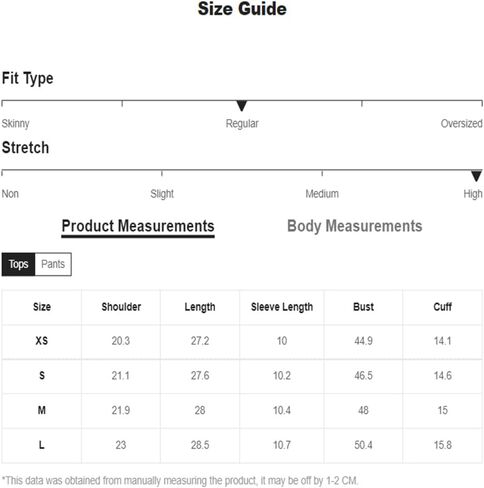Image resolution: width=484 pixels, height=488 pixels.
Task: Toggle to the Pants measurements
Action: tap(53, 264)
